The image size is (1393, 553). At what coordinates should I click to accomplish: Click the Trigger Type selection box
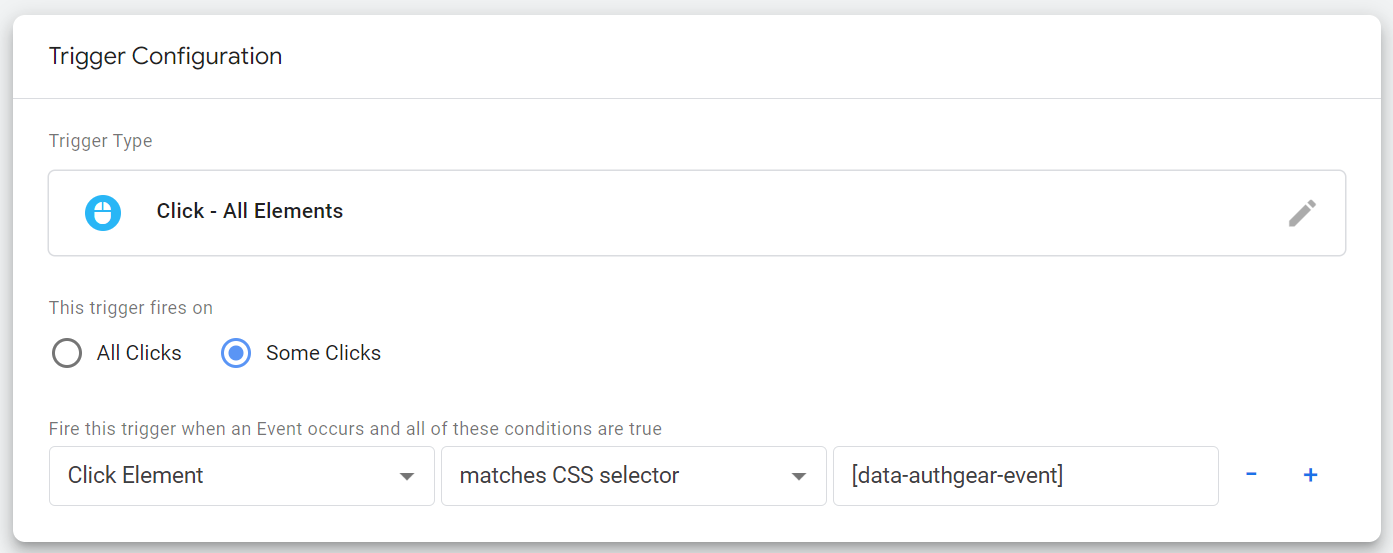[x=697, y=213]
